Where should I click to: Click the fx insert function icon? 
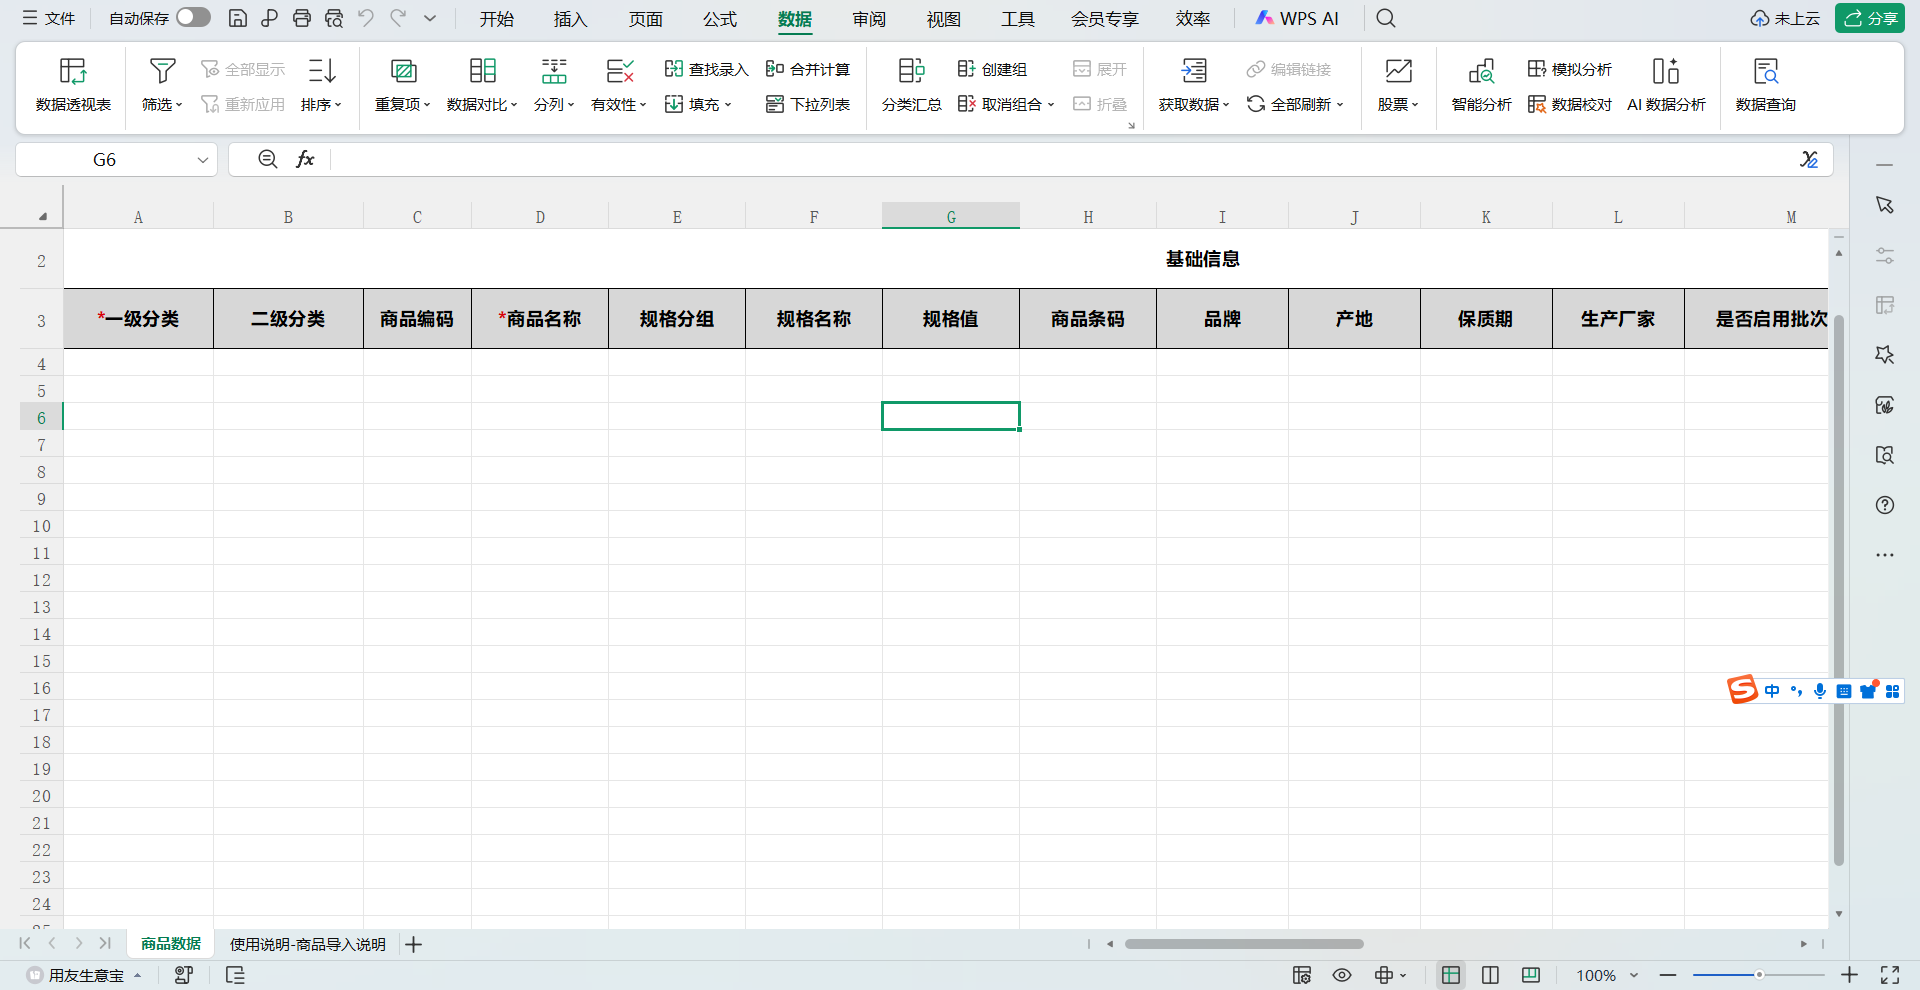(x=305, y=159)
